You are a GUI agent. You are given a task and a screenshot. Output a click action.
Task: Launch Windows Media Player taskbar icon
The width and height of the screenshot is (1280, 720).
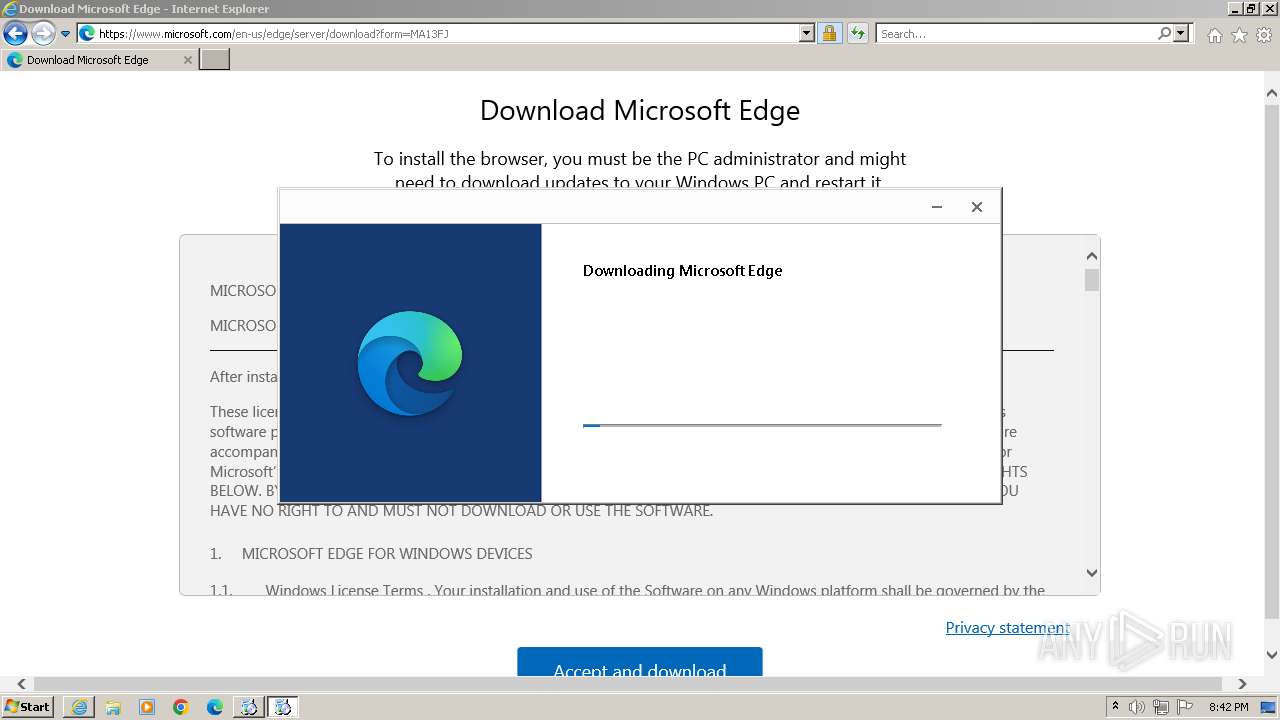147,707
